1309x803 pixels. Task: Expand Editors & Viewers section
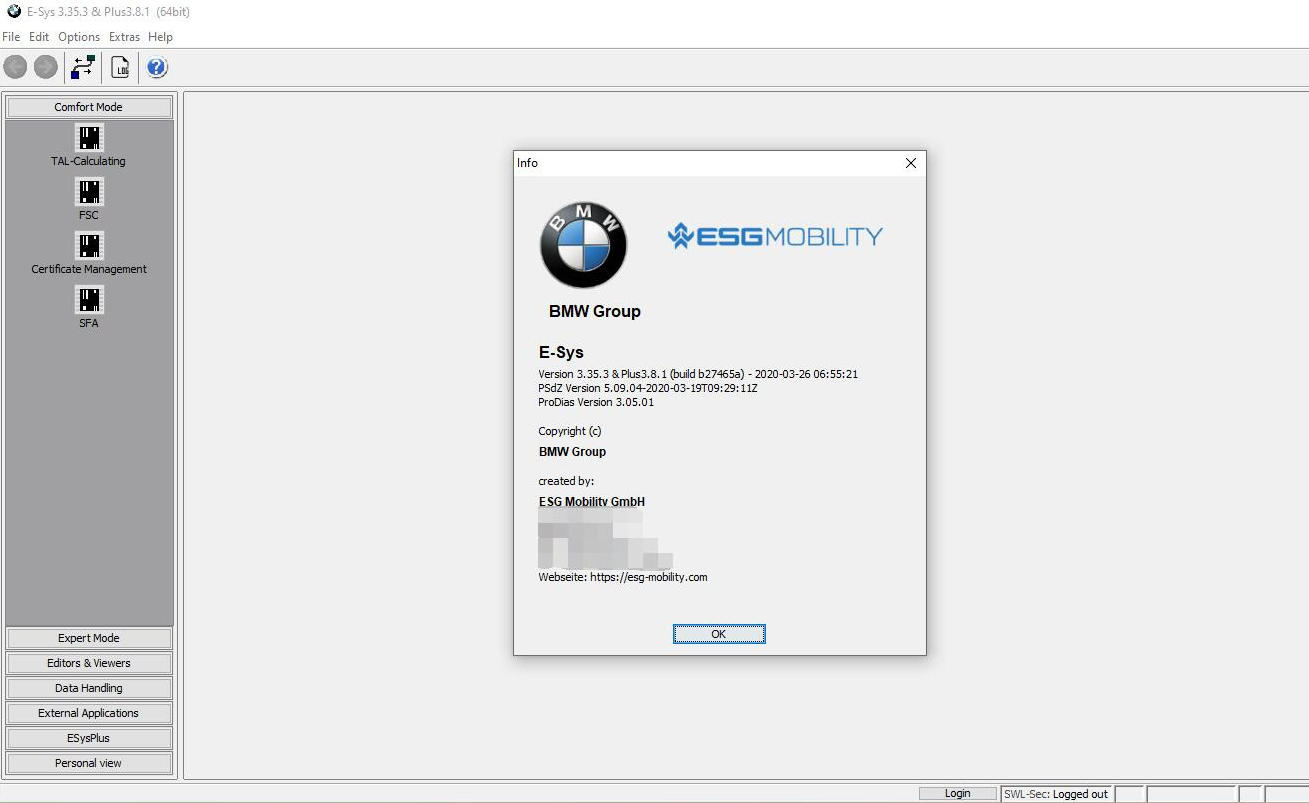pos(89,663)
